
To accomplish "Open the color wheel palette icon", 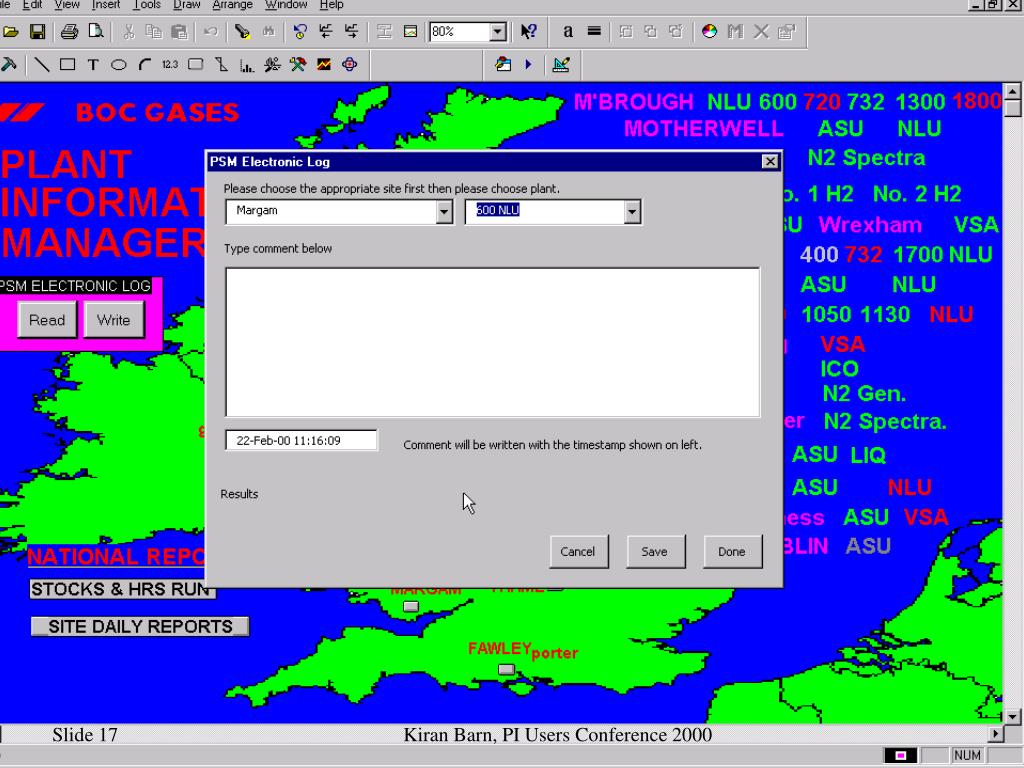I will 709,31.
